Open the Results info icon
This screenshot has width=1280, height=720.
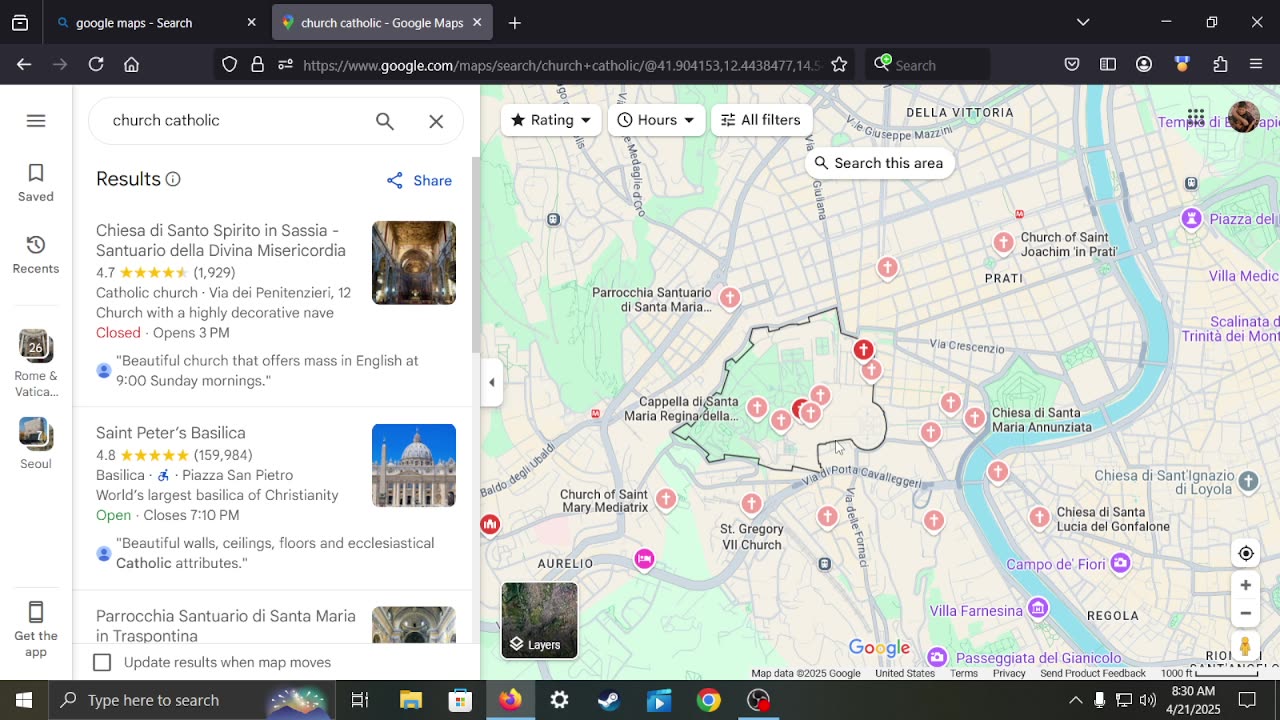click(173, 180)
